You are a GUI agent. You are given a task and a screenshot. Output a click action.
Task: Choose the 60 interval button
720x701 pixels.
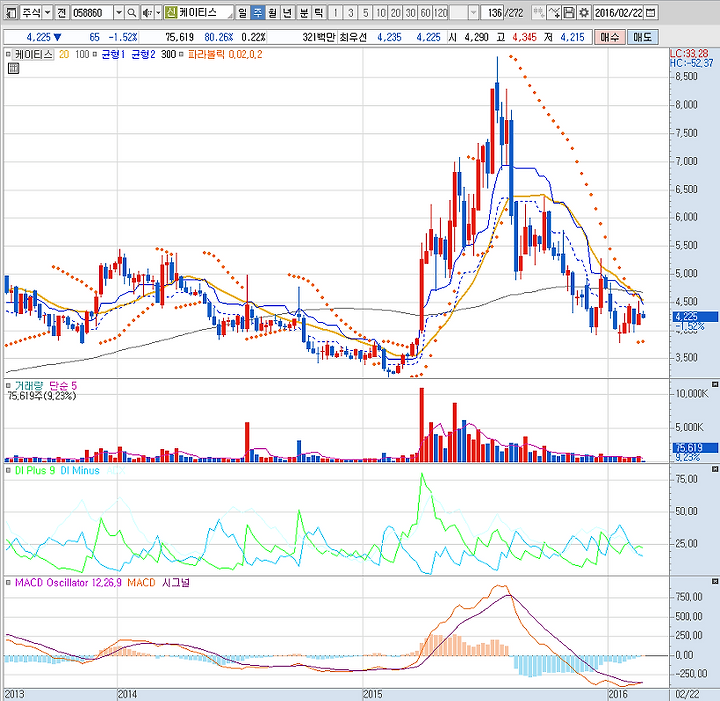(x=426, y=12)
